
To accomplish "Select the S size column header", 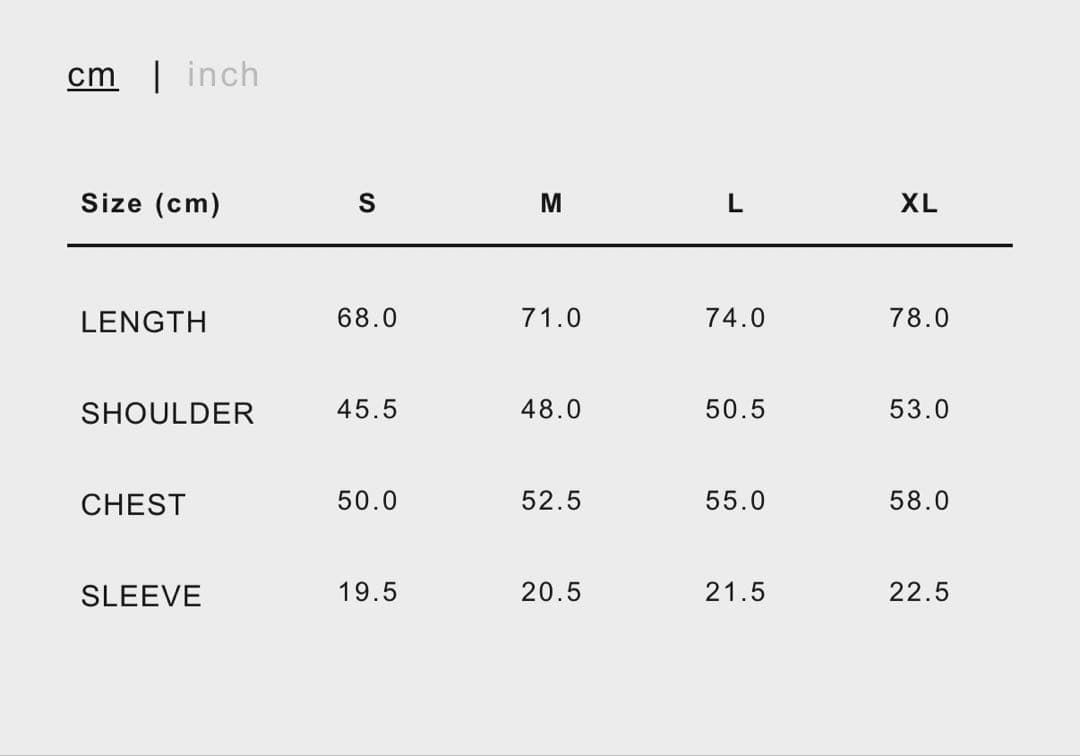I will click(367, 204).
